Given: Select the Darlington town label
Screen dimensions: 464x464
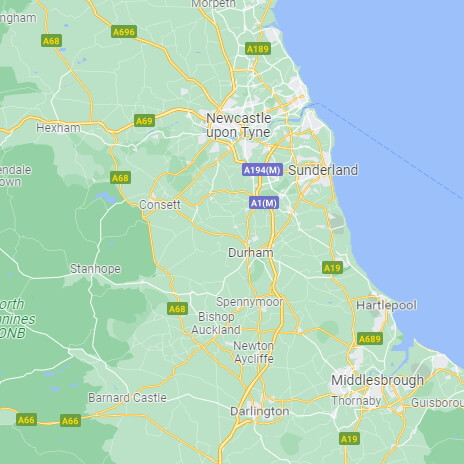Looking at the screenshot, I should [260, 411].
